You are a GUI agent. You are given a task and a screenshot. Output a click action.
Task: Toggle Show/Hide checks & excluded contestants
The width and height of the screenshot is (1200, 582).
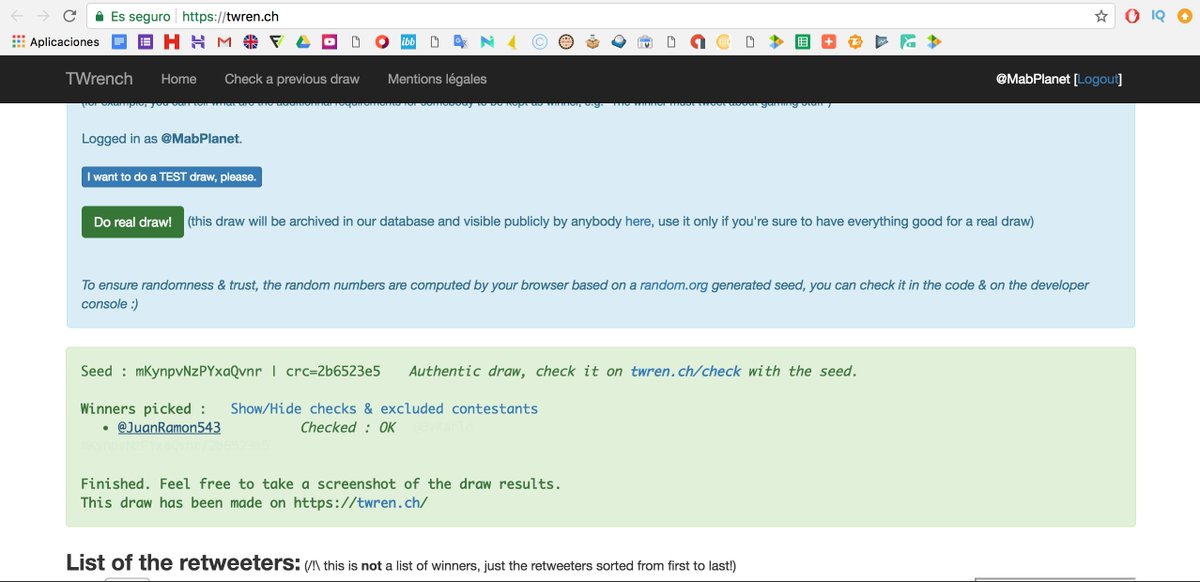tap(384, 409)
